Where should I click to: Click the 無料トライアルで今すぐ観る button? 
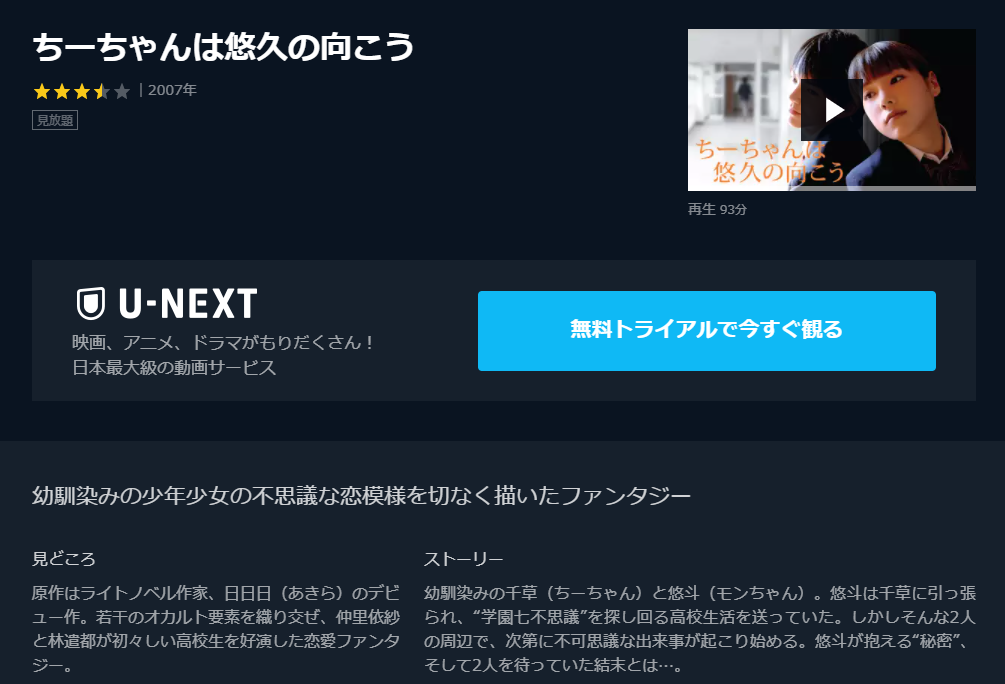coord(706,331)
